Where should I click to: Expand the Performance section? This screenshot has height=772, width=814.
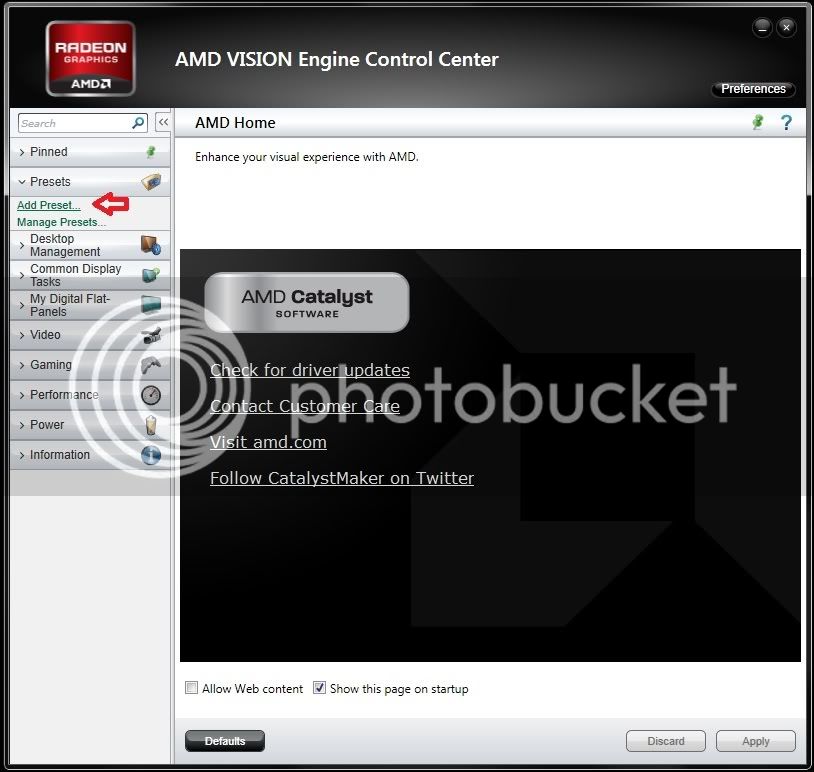(x=90, y=395)
